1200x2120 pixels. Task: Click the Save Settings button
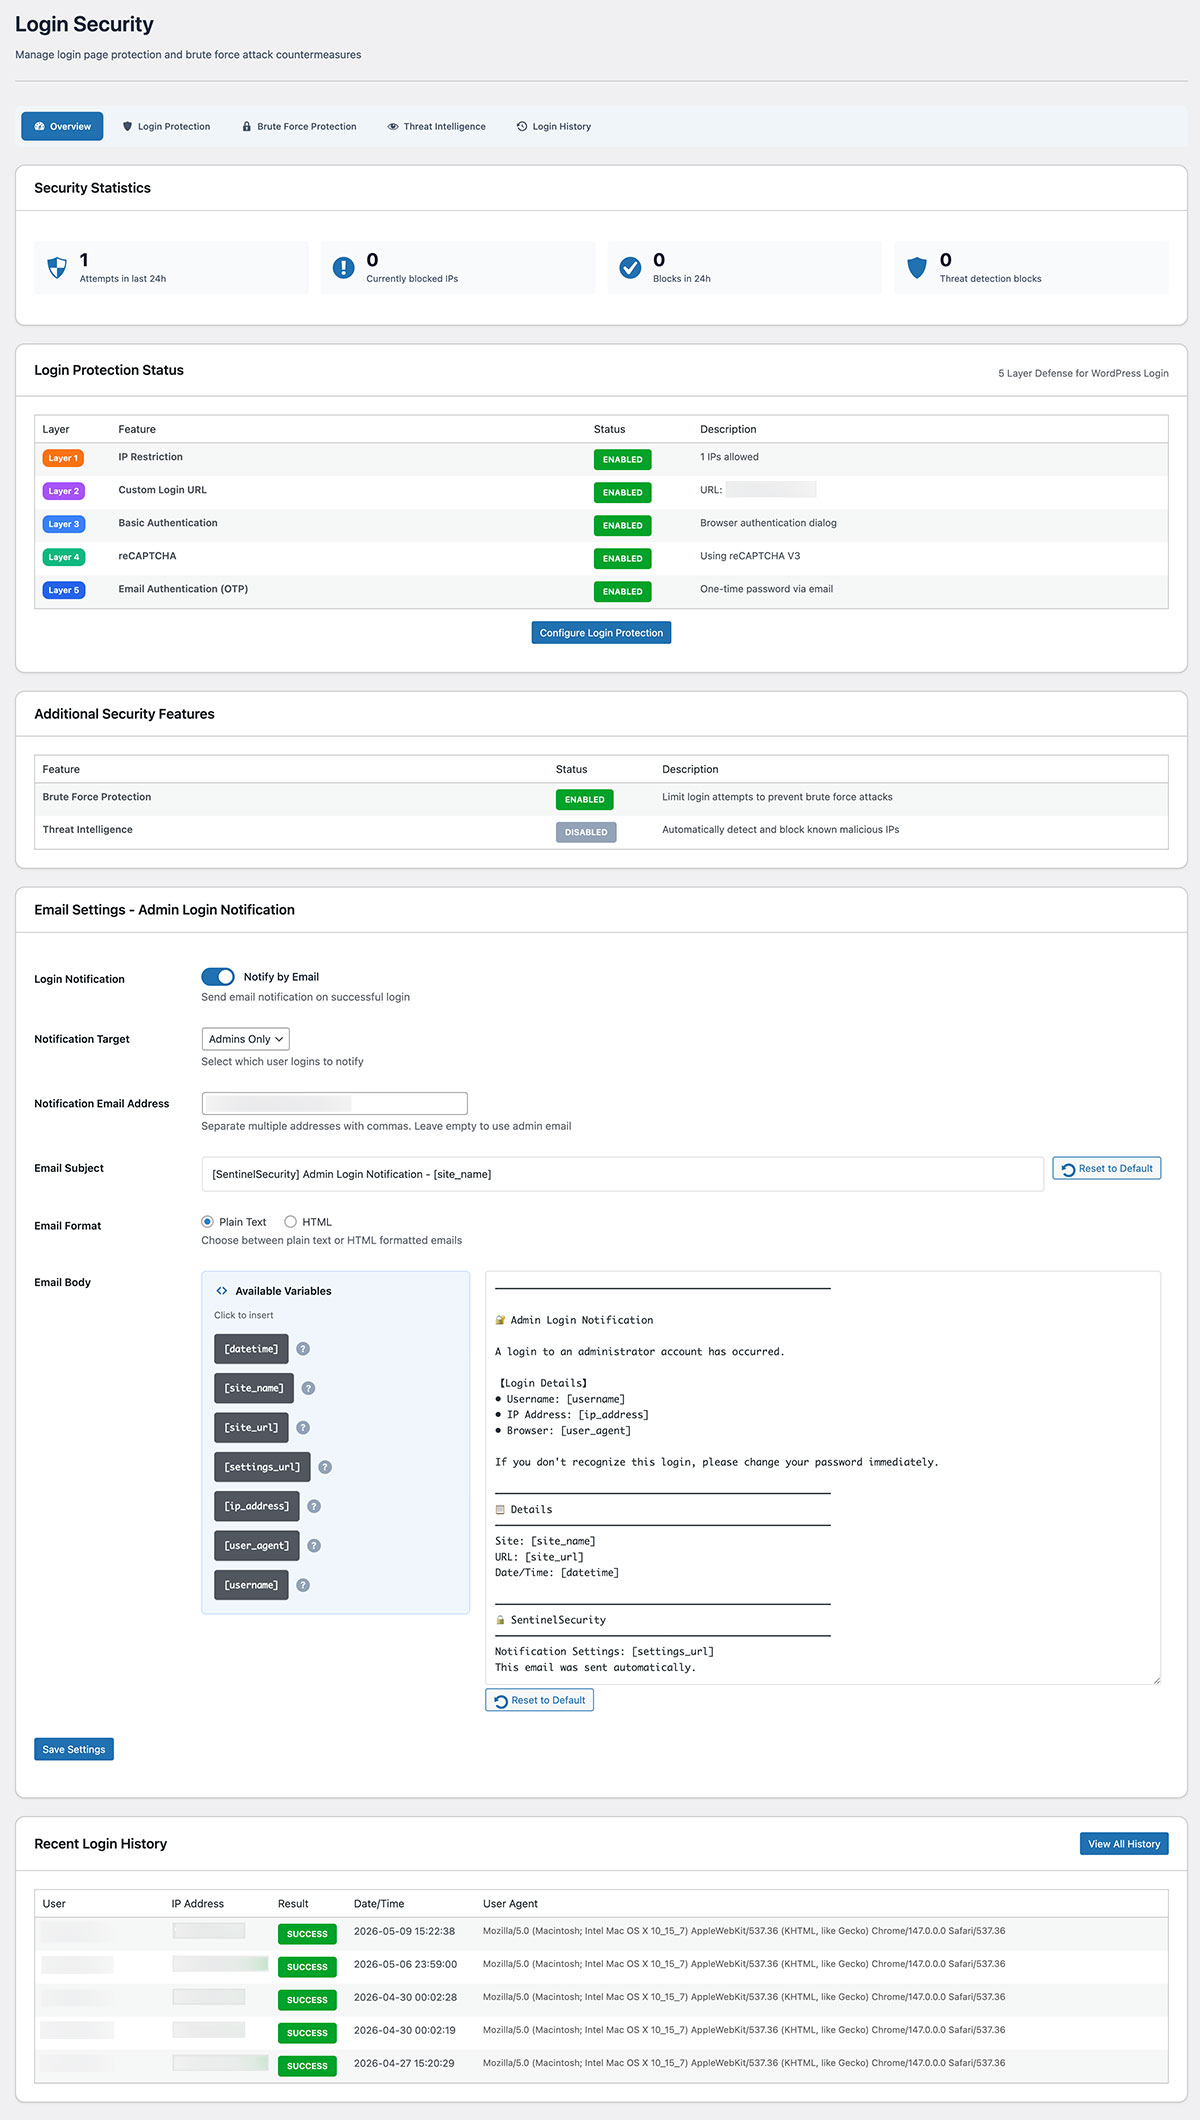[74, 1749]
